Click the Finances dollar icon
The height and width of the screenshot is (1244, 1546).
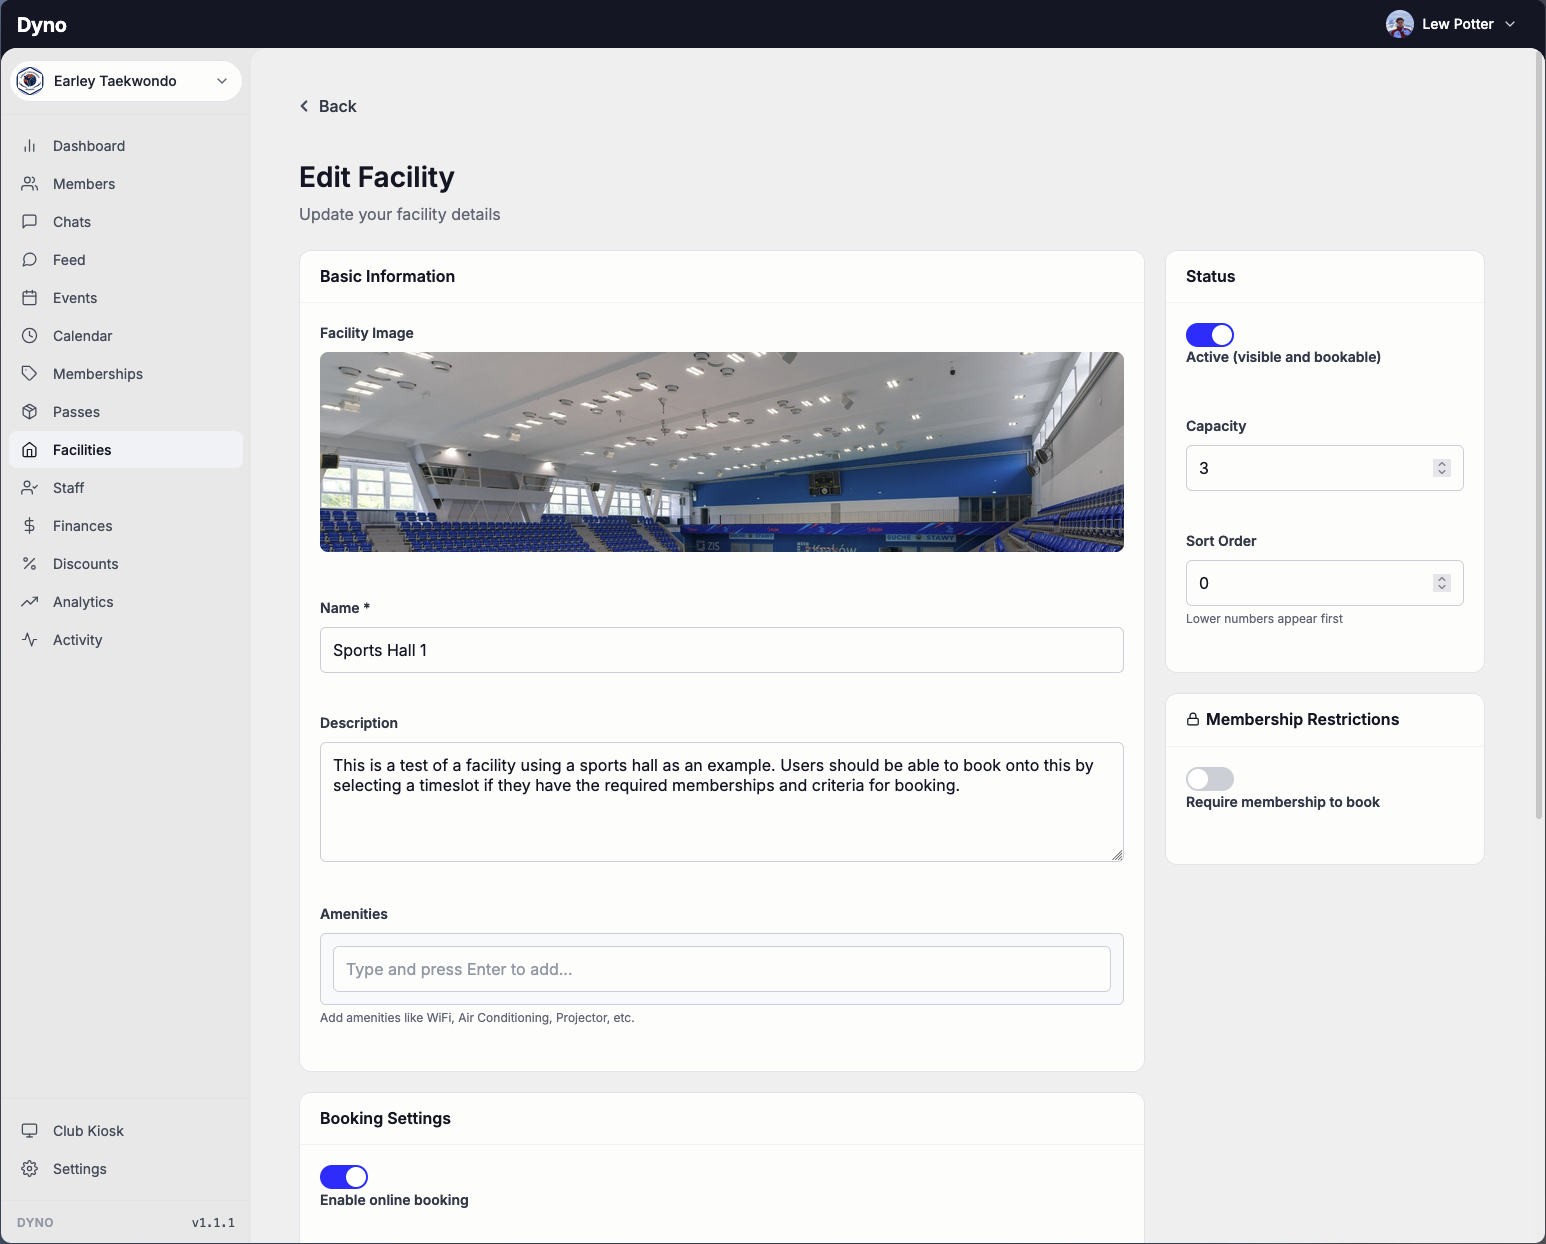pos(30,526)
